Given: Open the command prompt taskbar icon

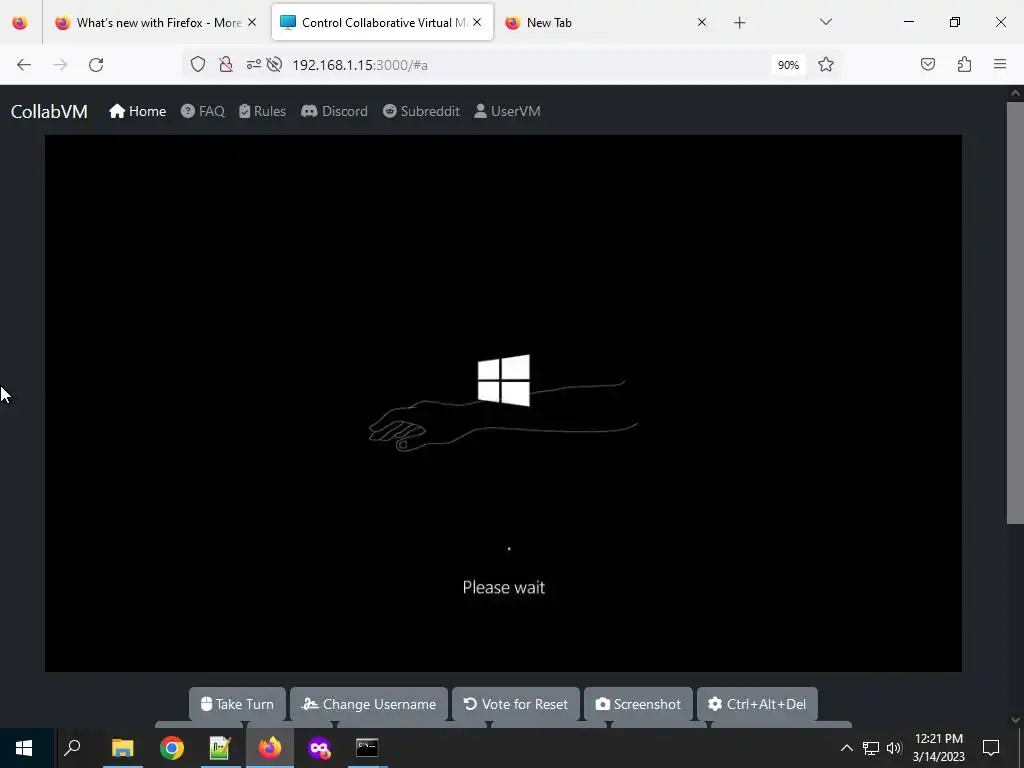Looking at the screenshot, I should [x=367, y=748].
